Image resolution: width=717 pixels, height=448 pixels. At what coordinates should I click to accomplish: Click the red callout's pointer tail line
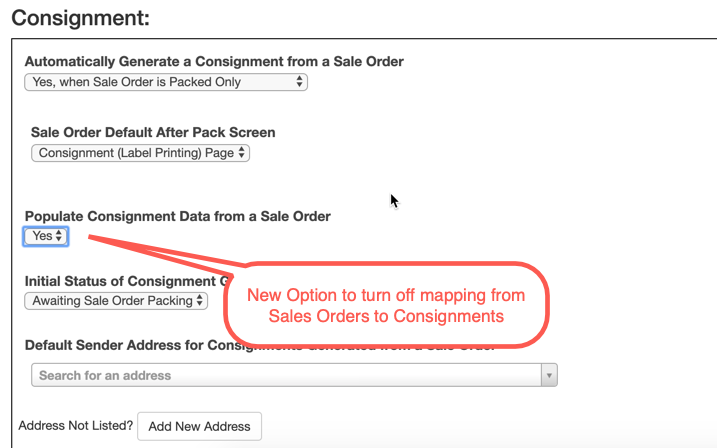(x=160, y=252)
